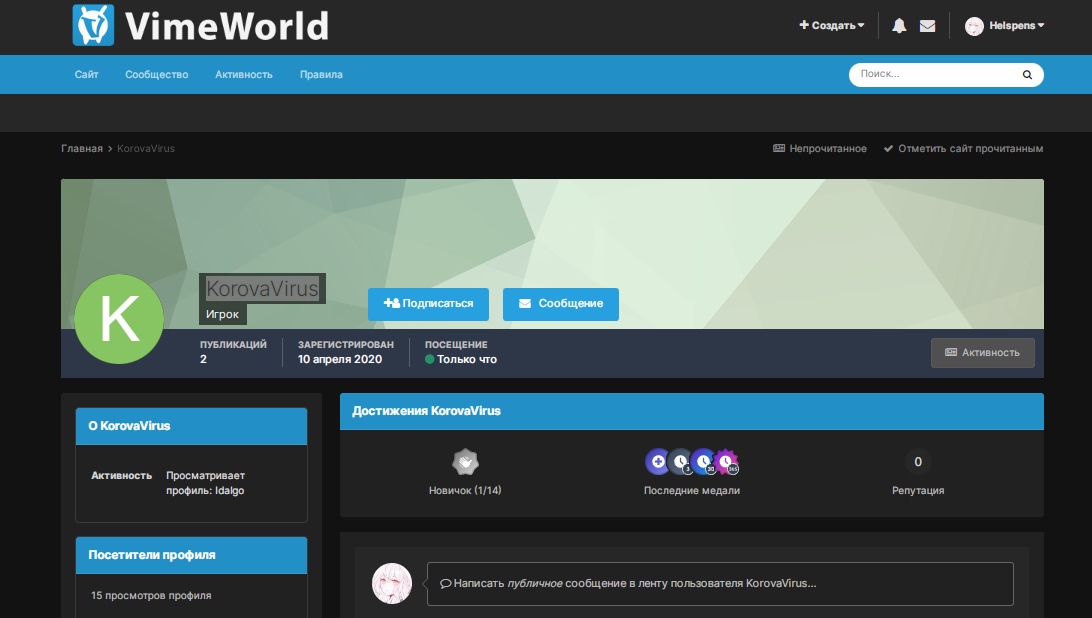Click the first medal with plus symbol
The height and width of the screenshot is (618, 1092).
point(657,461)
